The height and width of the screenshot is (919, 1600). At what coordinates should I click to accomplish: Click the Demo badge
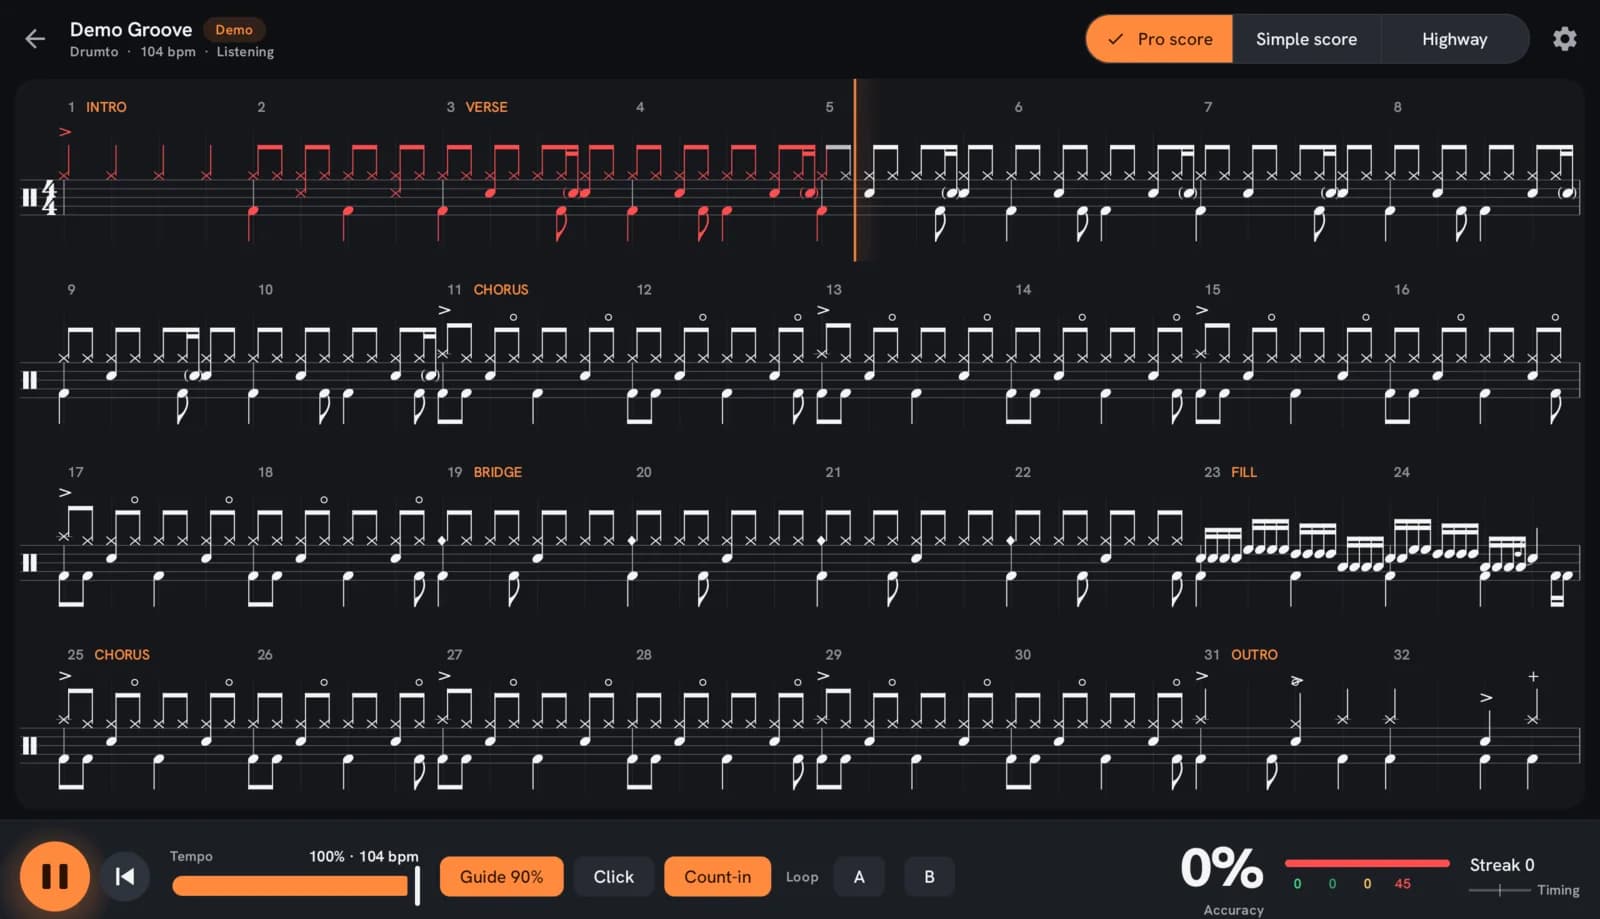(x=234, y=30)
